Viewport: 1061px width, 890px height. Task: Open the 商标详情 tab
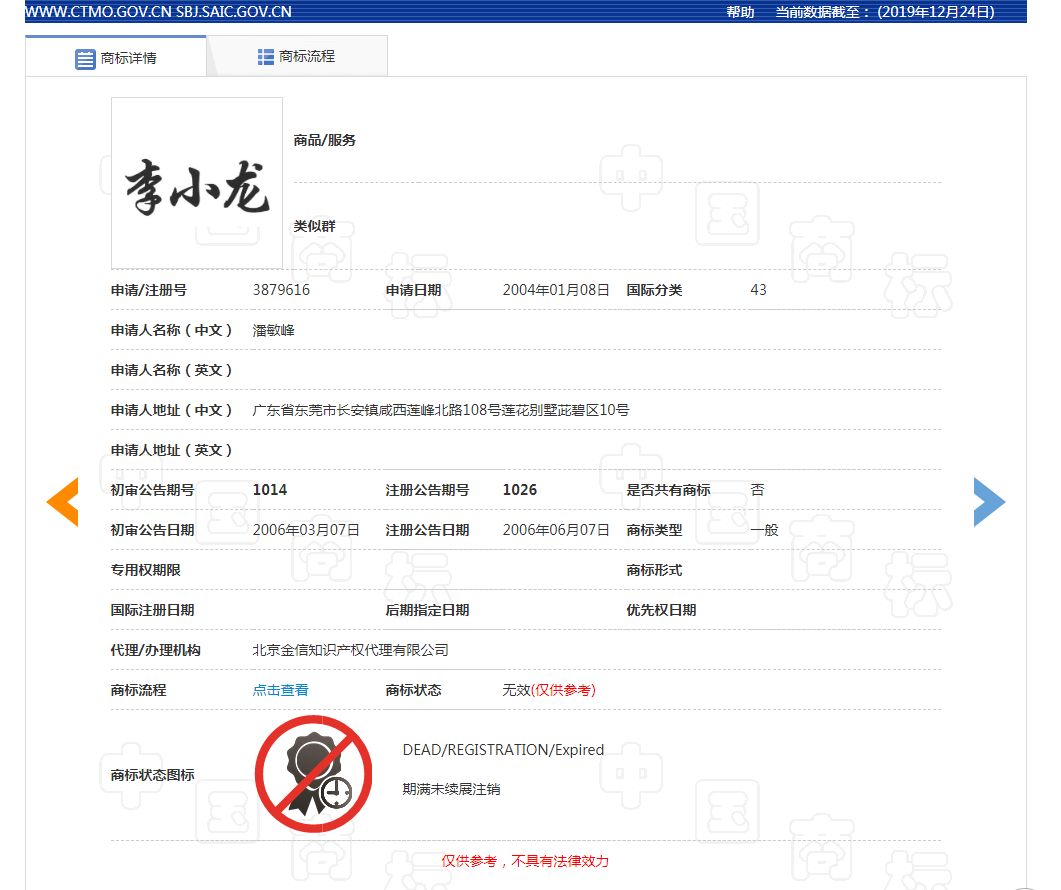coord(116,57)
